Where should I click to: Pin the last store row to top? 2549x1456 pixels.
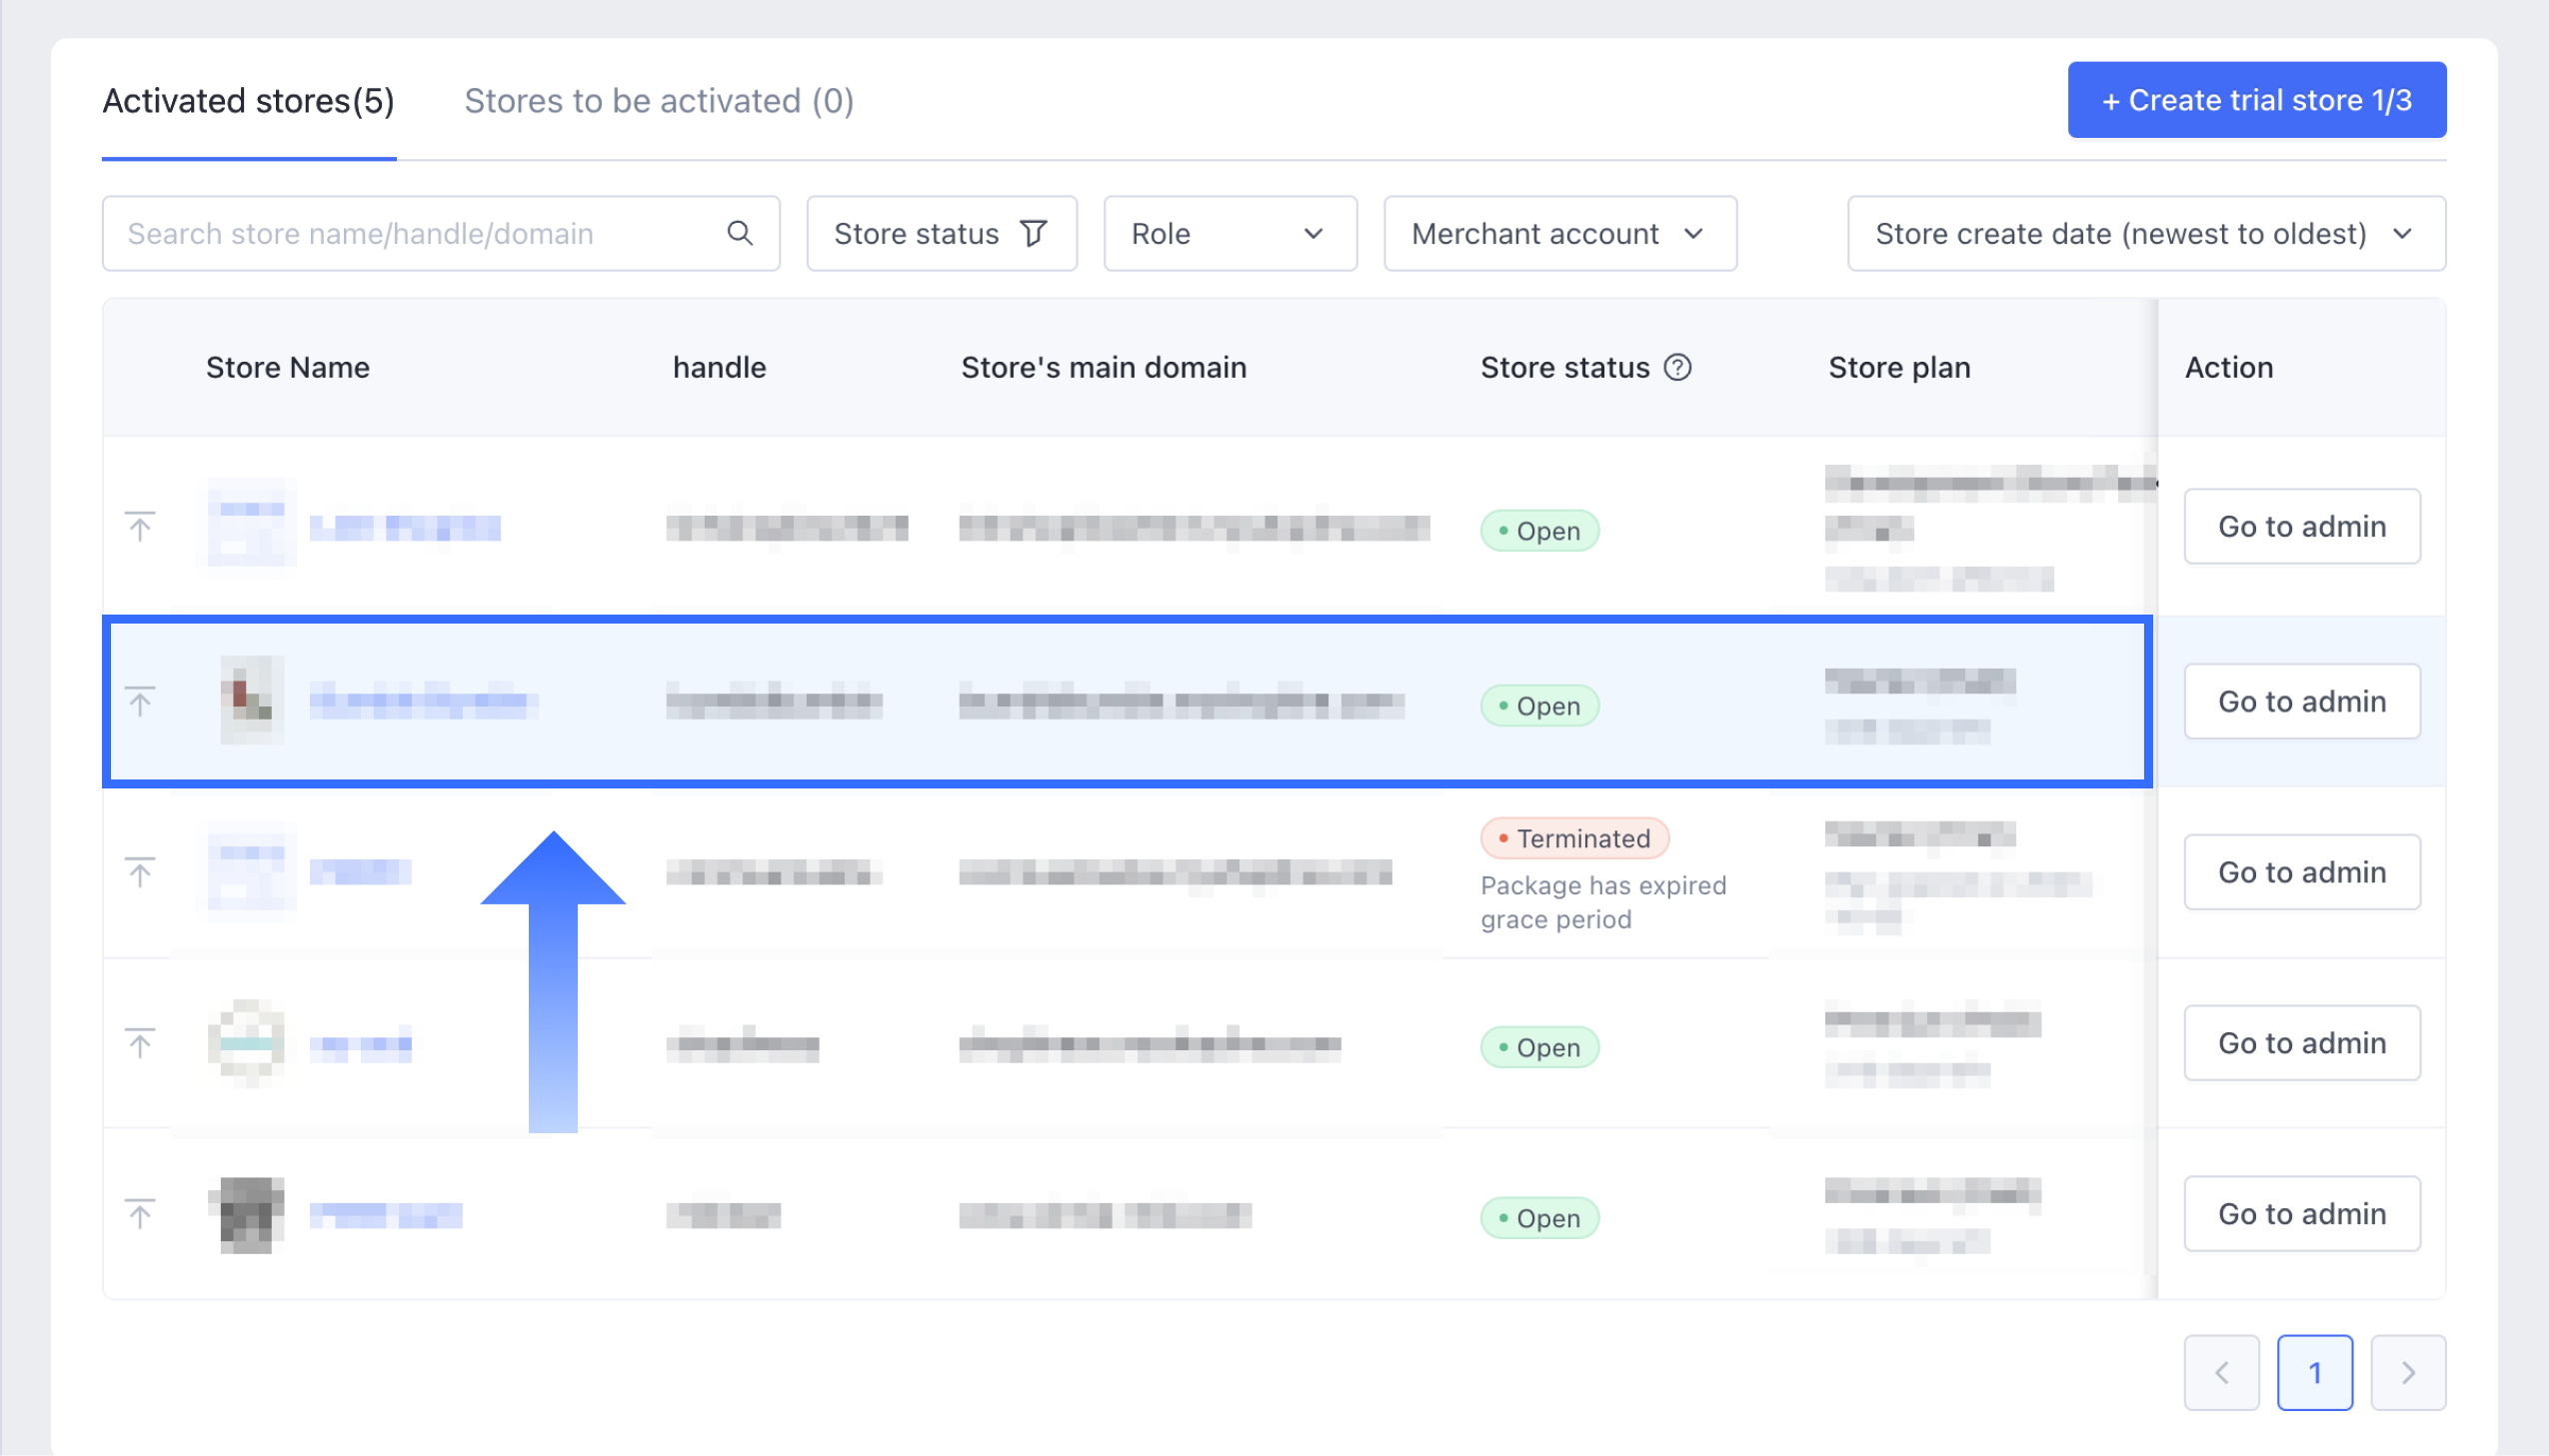[x=140, y=1214]
